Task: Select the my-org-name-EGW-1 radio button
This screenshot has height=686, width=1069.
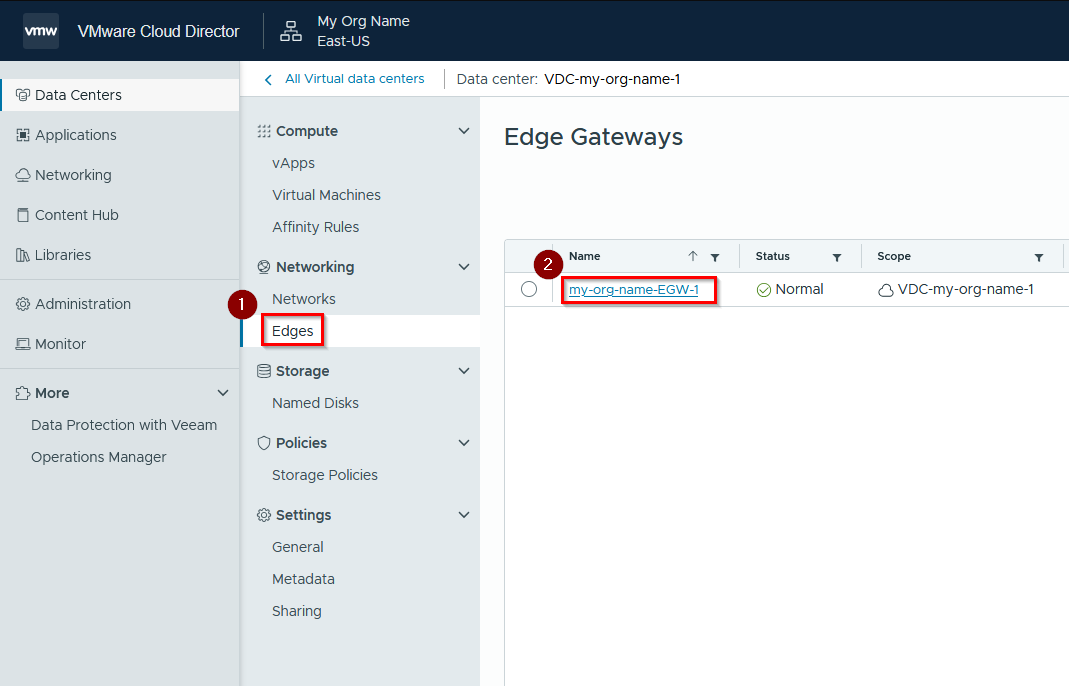Action: tap(529, 289)
